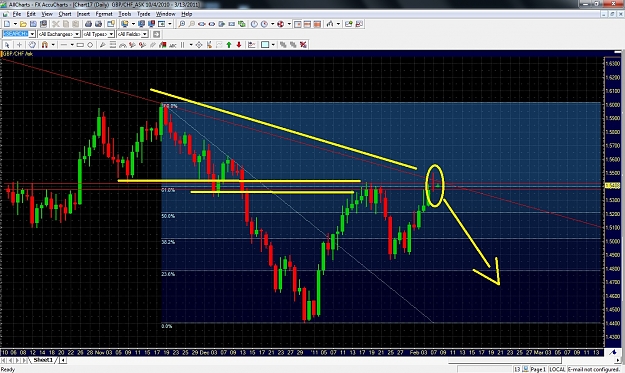Viewport: 625px width, 373px height.
Task: Click the search go arrow button
Action: [156, 34]
